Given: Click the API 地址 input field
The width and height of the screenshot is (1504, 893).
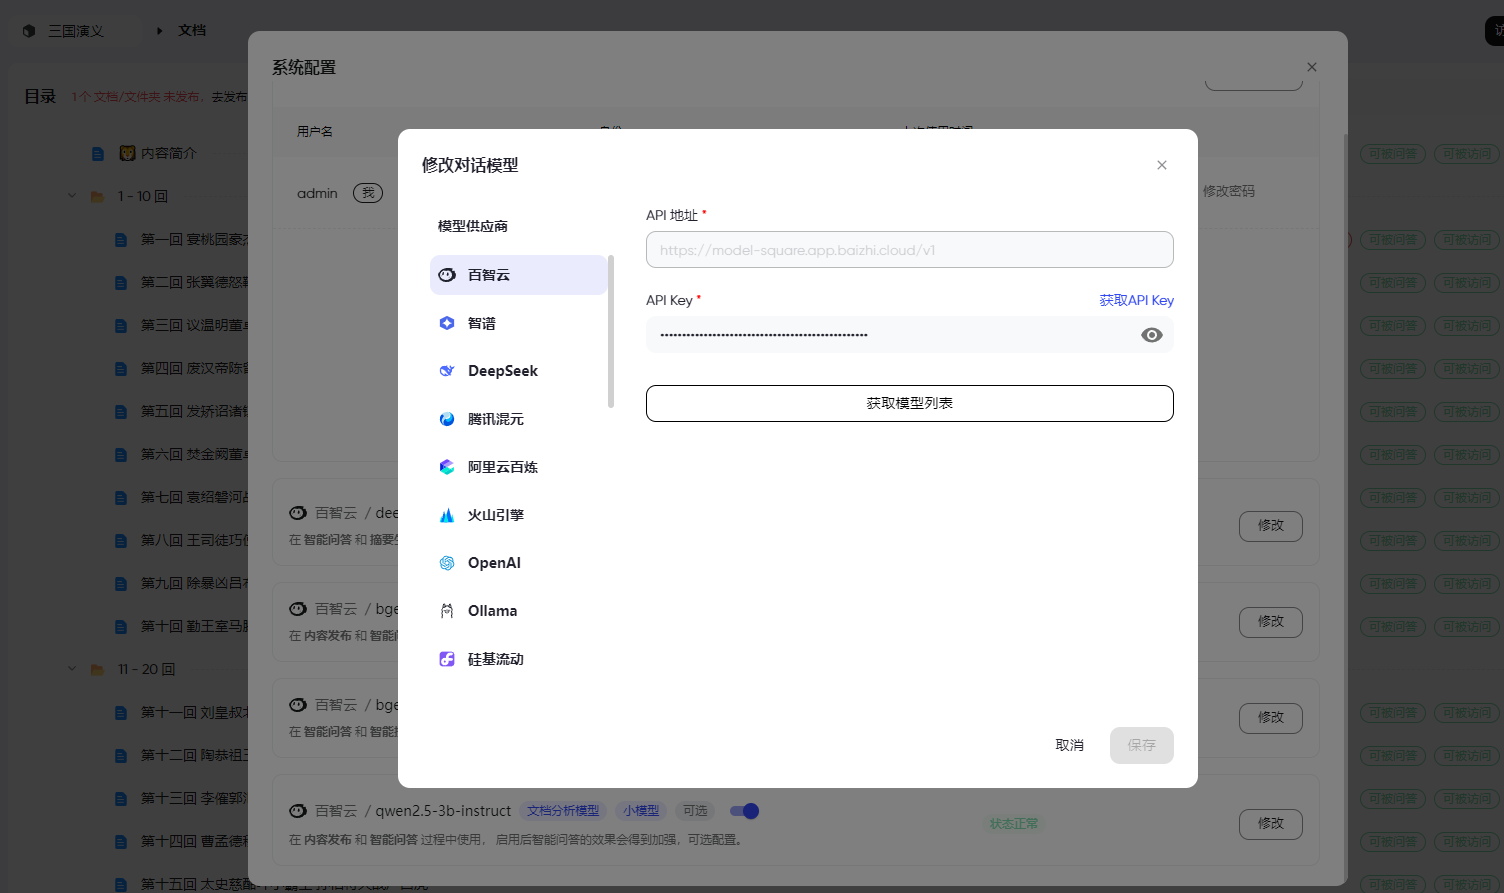Looking at the screenshot, I should pyautogui.click(x=909, y=250).
